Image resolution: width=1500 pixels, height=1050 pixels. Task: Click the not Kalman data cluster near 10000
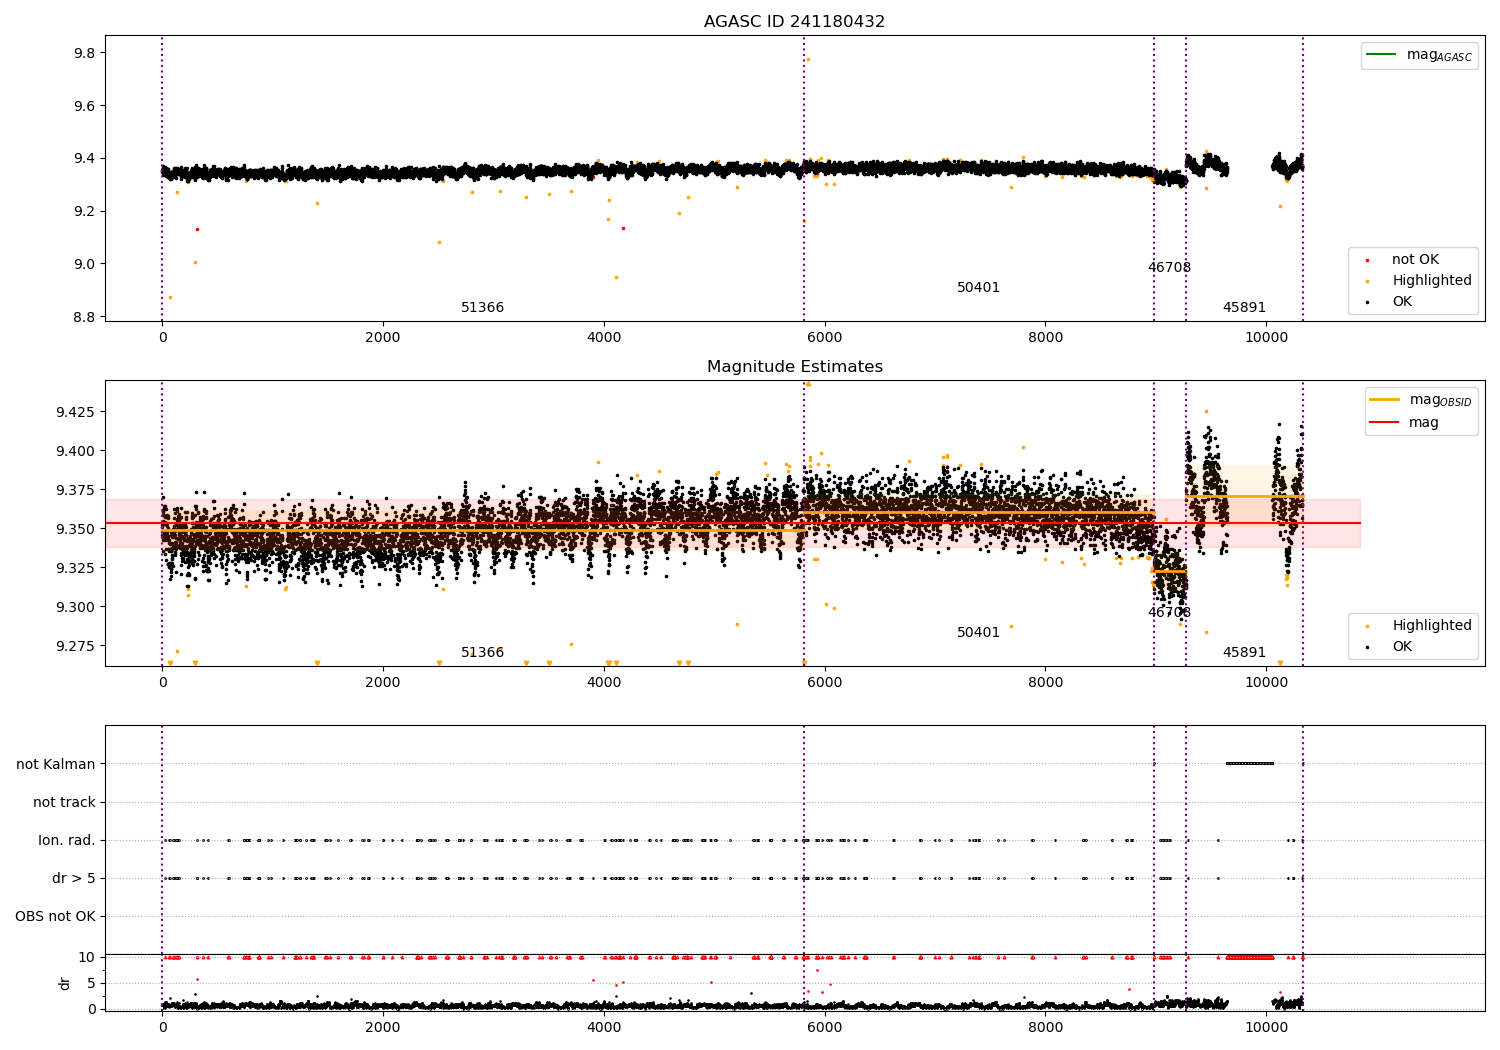1250,764
